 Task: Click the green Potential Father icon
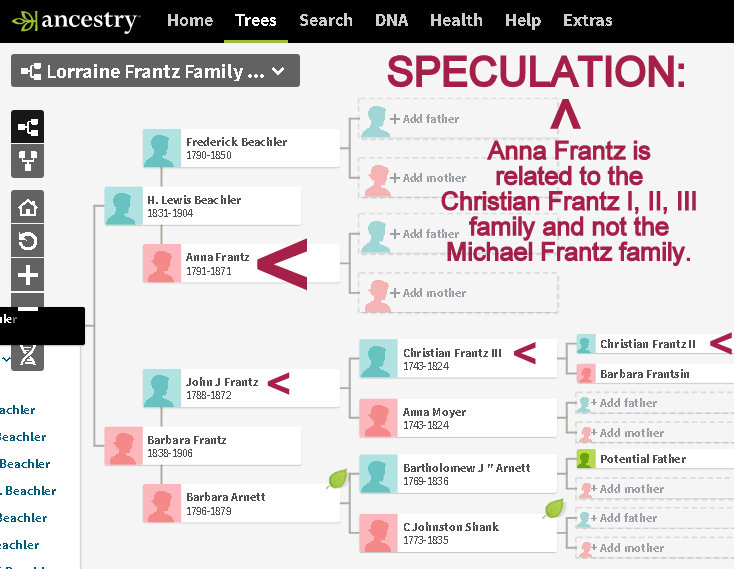[x=586, y=459]
